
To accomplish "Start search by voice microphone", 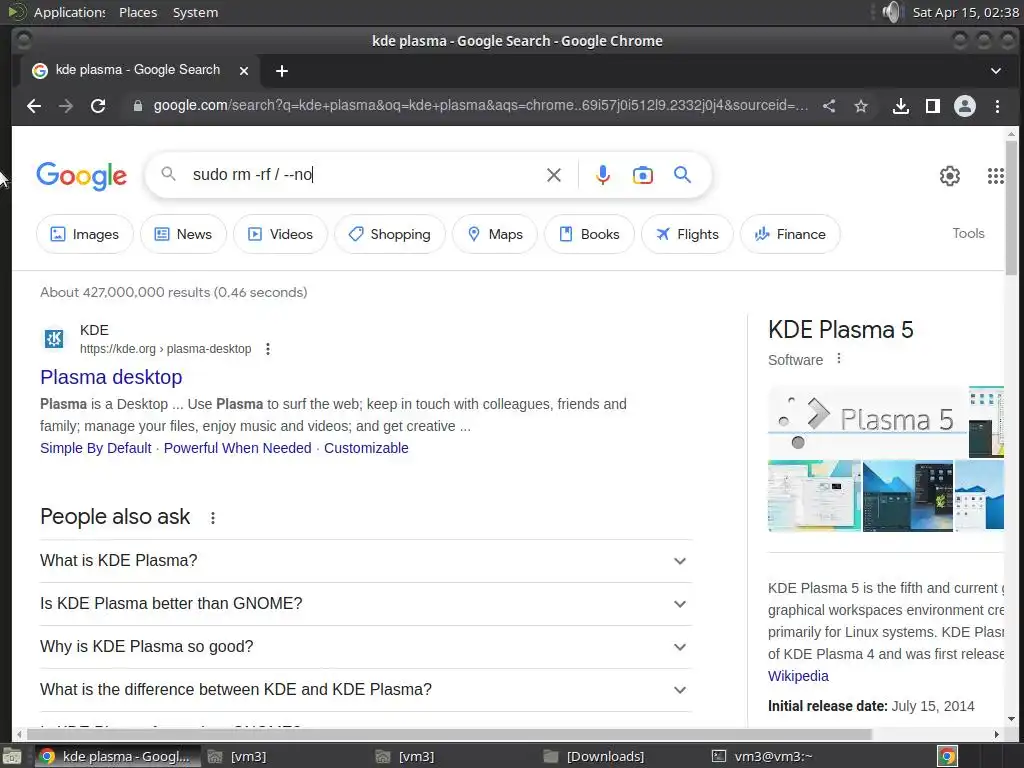I will tap(603, 174).
